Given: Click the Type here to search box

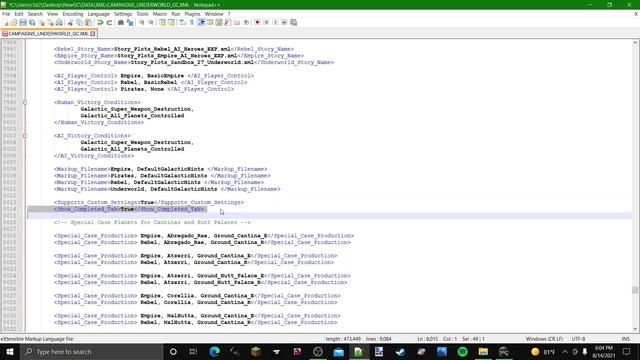Looking at the screenshot, I should click(92, 351).
